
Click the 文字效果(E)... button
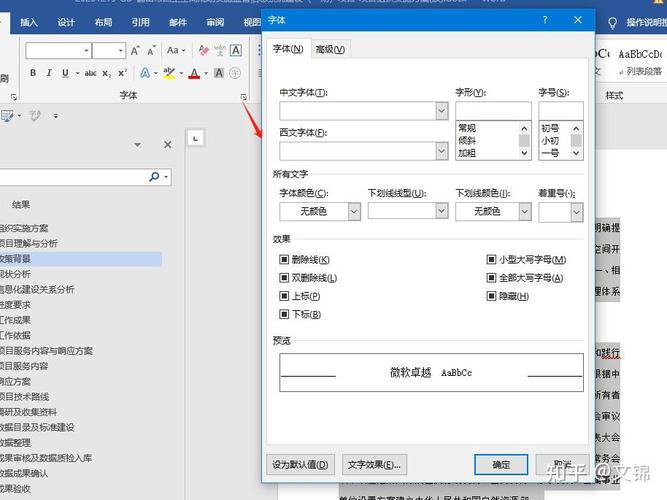[x=374, y=465]
